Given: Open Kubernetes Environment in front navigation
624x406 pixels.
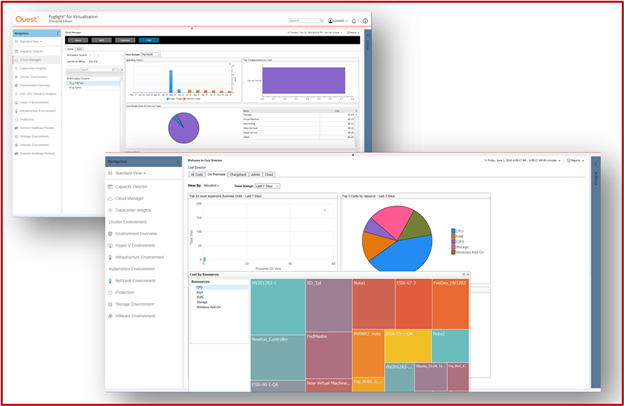Looking at the screenshot, I should click(x=132, y=269).
